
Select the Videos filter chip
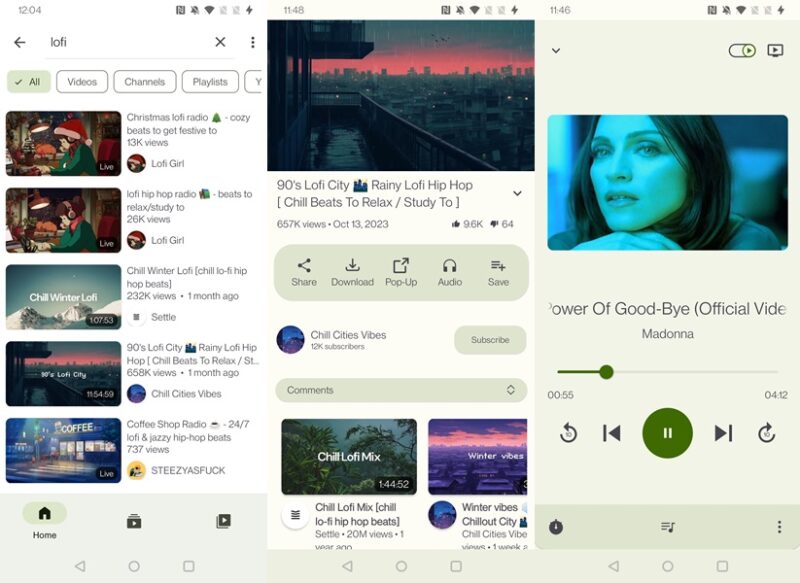82,81
